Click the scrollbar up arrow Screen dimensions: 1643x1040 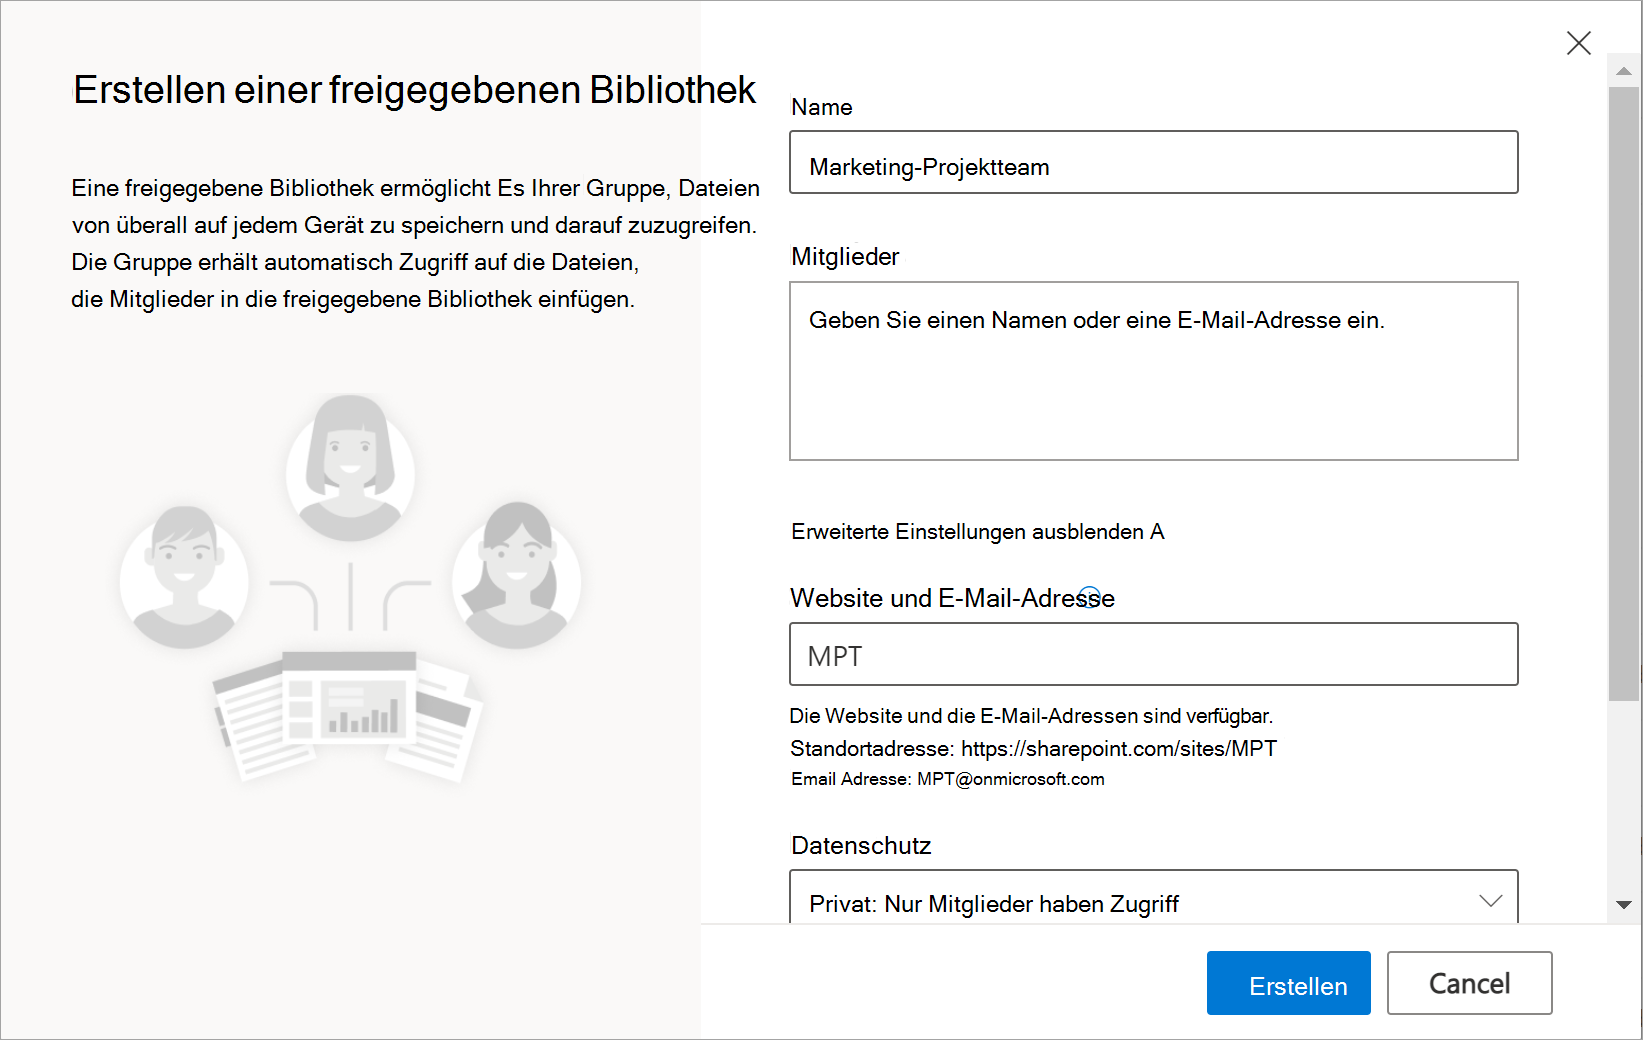[x=1623, y=71]
